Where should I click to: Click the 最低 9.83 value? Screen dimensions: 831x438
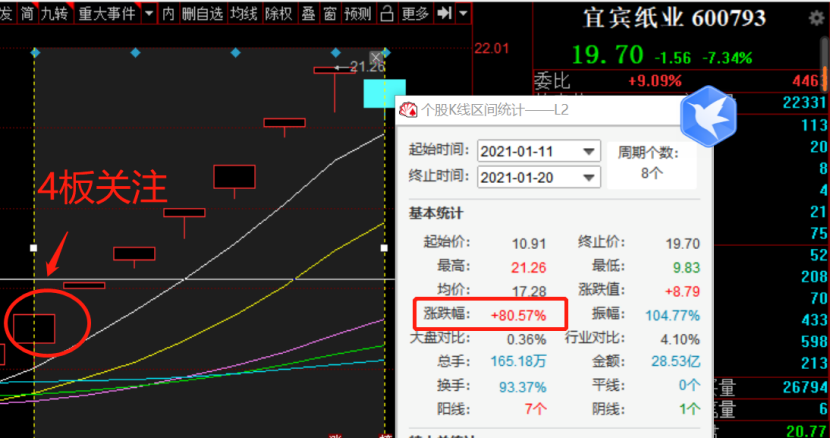[686, 268]
